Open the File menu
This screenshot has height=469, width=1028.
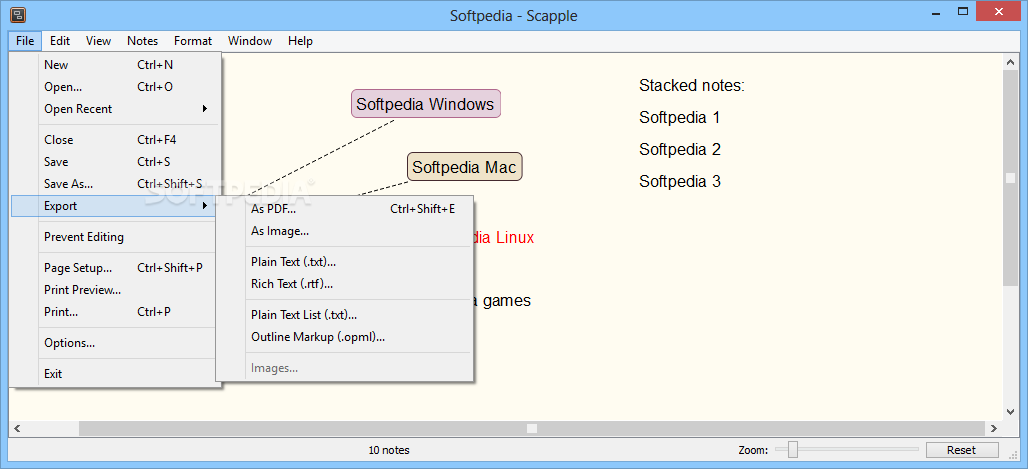tap(25, 41)
